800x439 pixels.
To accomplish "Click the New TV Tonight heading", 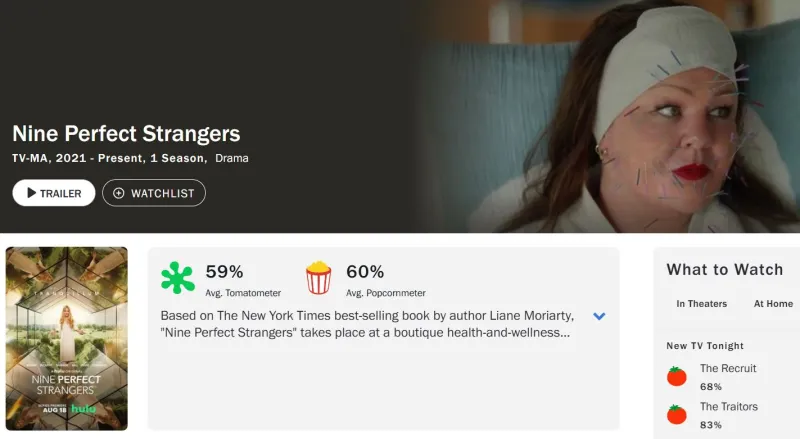I will pos(705,346).
